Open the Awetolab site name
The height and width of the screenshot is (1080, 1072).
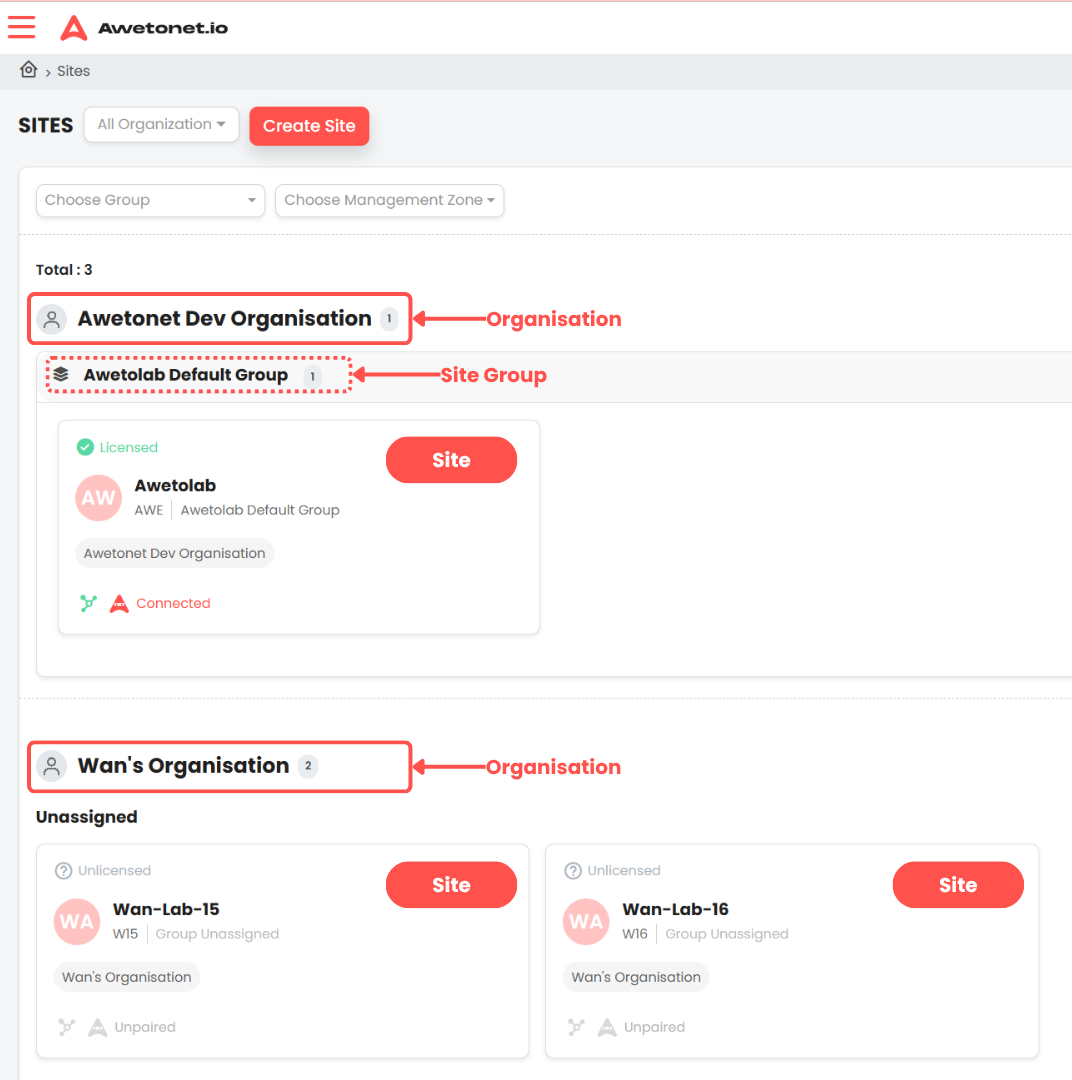click(x=175, y=486)
